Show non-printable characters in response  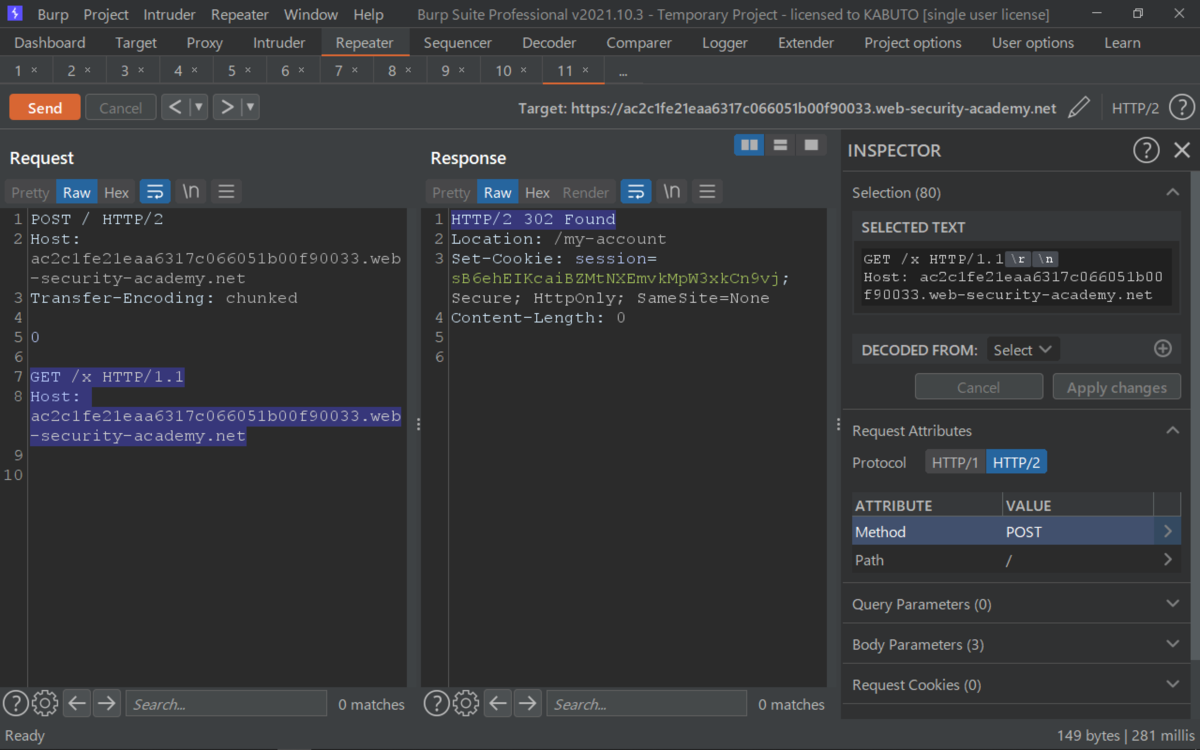click(x=672, y=192)
